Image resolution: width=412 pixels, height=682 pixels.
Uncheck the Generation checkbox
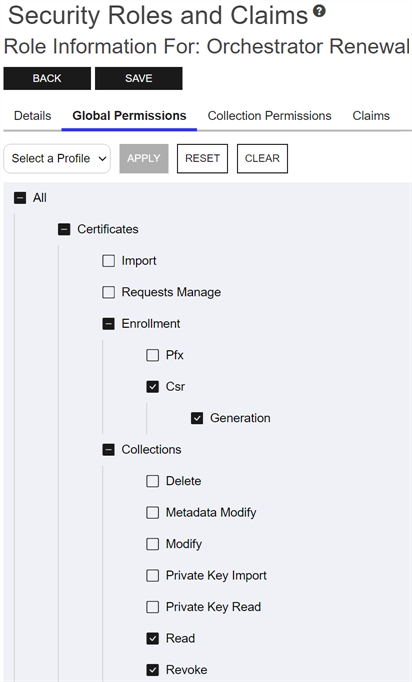tap(197, 418)
